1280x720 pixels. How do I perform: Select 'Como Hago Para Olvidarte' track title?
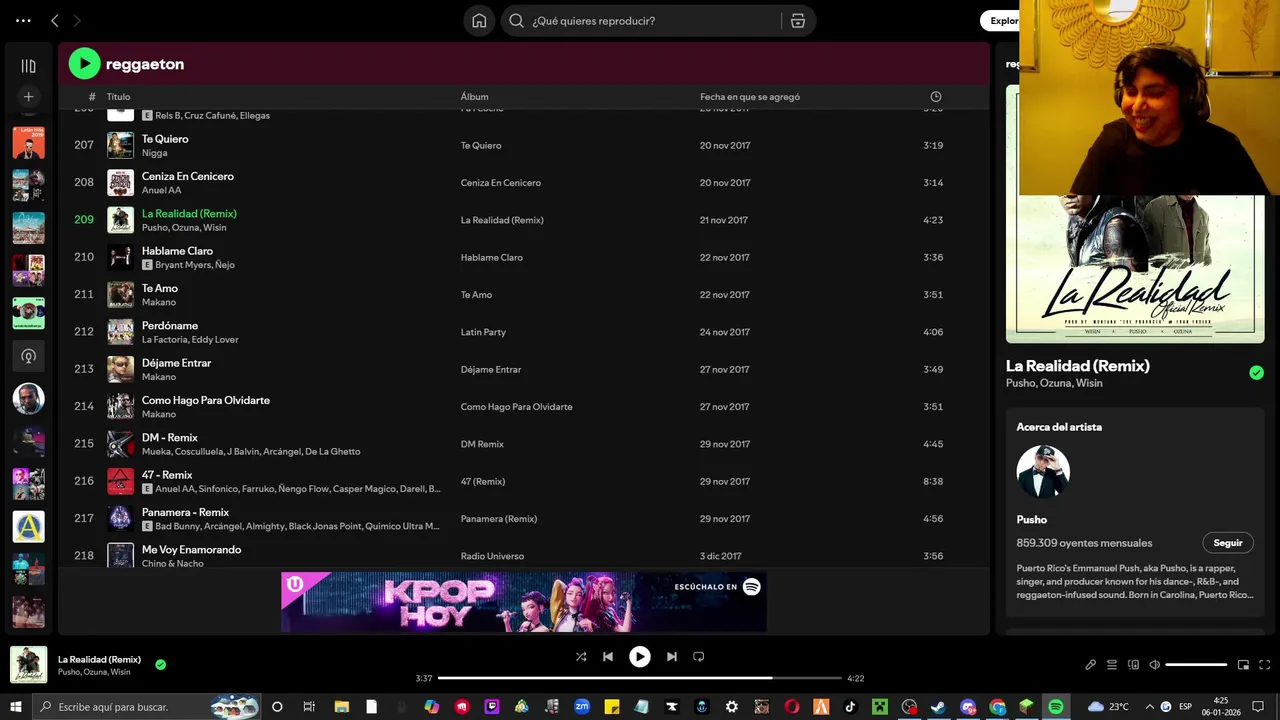(206, 400)
